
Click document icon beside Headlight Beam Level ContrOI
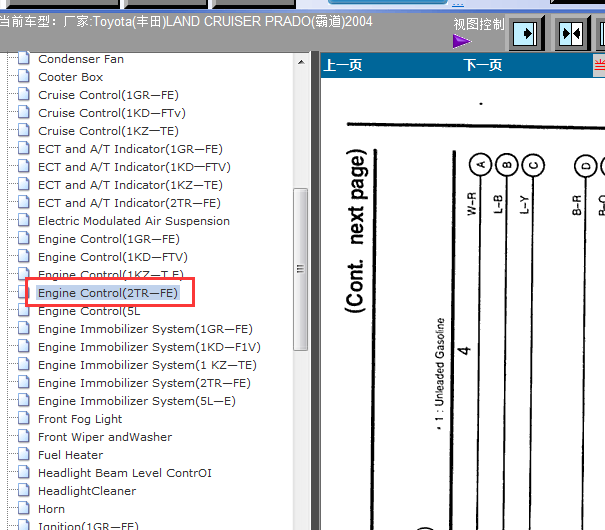[x=24, y=472]
